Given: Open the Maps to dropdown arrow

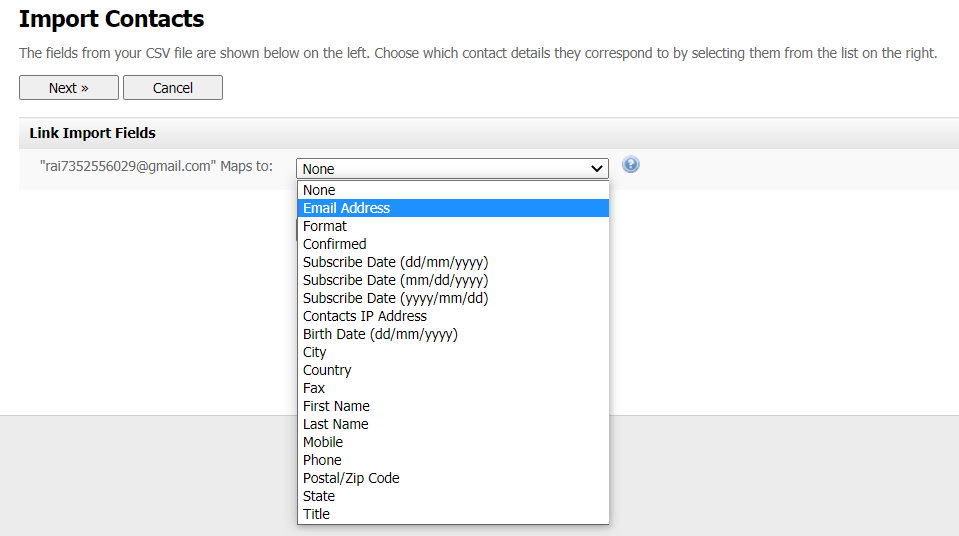Looking at the screenshot, I should click(x=597, y=168).
